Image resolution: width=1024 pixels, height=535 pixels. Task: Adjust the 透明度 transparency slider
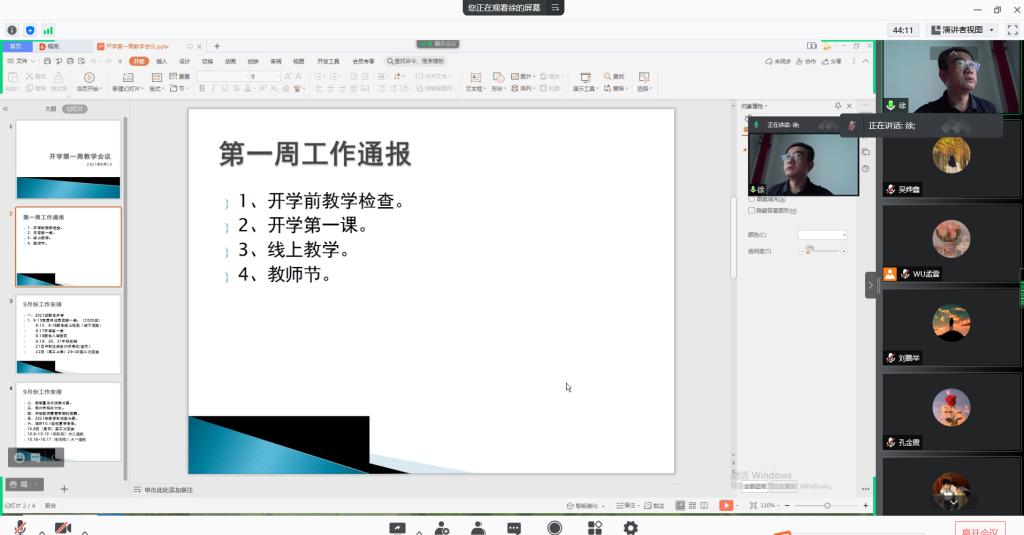[823, 251]
